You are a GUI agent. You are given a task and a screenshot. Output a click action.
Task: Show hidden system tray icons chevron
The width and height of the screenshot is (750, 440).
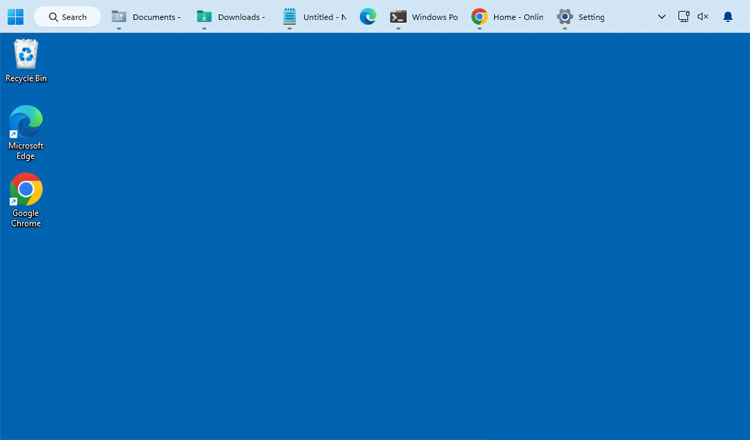(662, 17)
